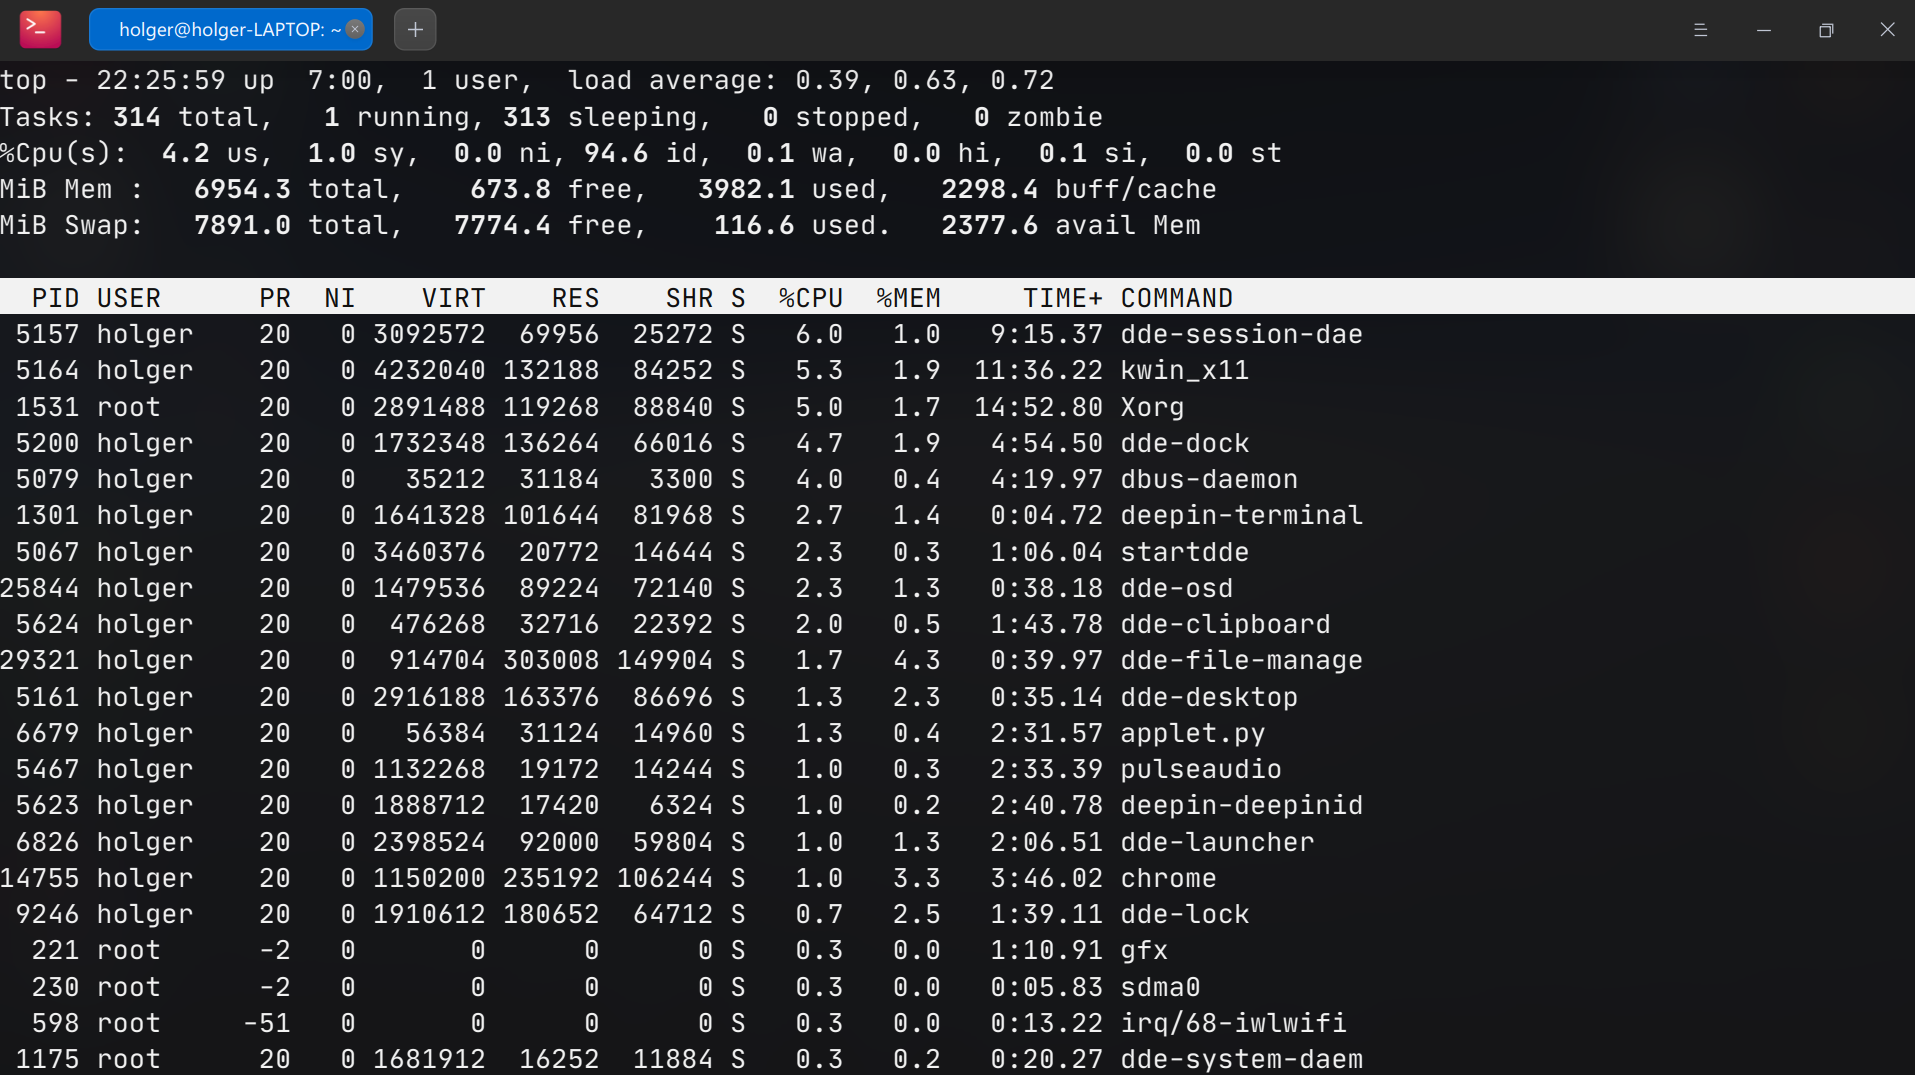The height and width of the screenshot is (1075, 1915).
Task: Click the Xorg process name
Action: point(1152,407)
